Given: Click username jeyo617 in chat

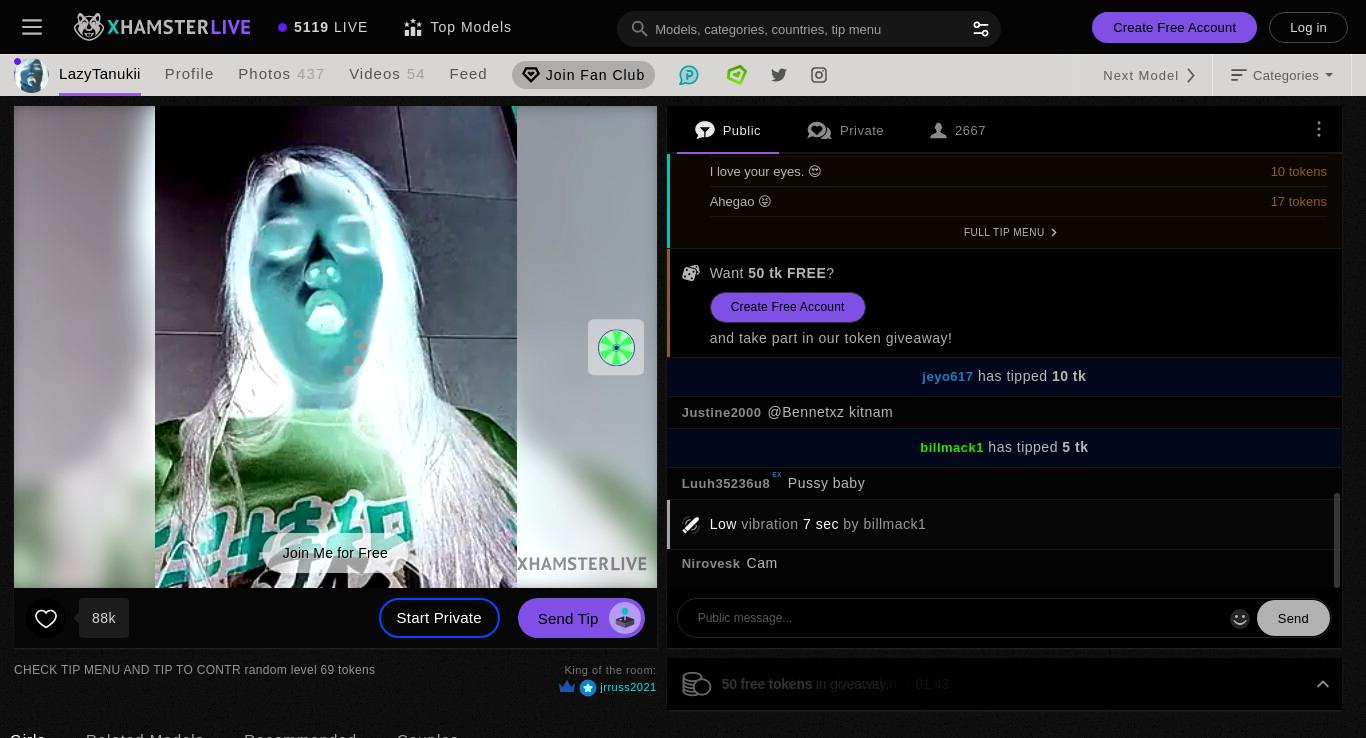Looking at the screenshot, I should pyautogui.click(x=947, y=377).
